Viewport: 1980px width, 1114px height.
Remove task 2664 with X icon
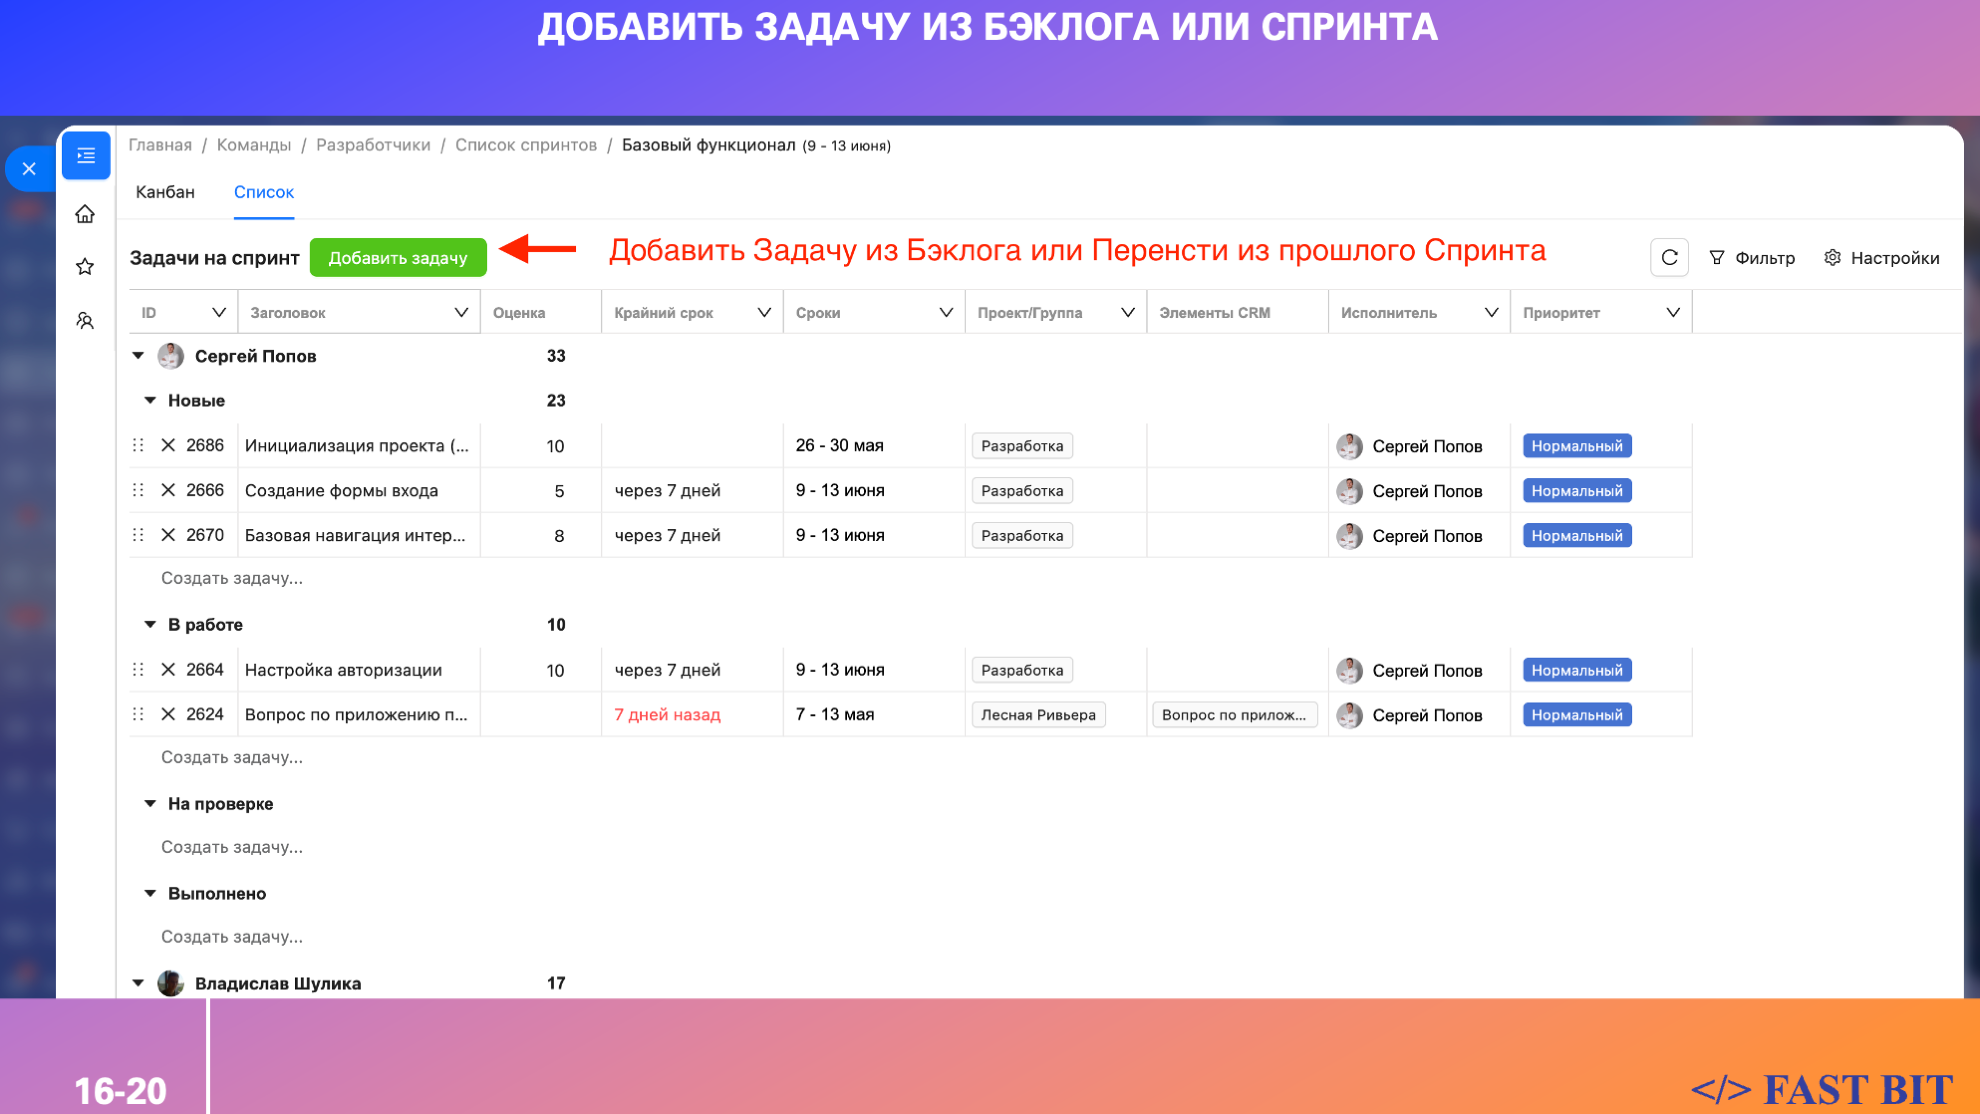(x=168, y=670)
